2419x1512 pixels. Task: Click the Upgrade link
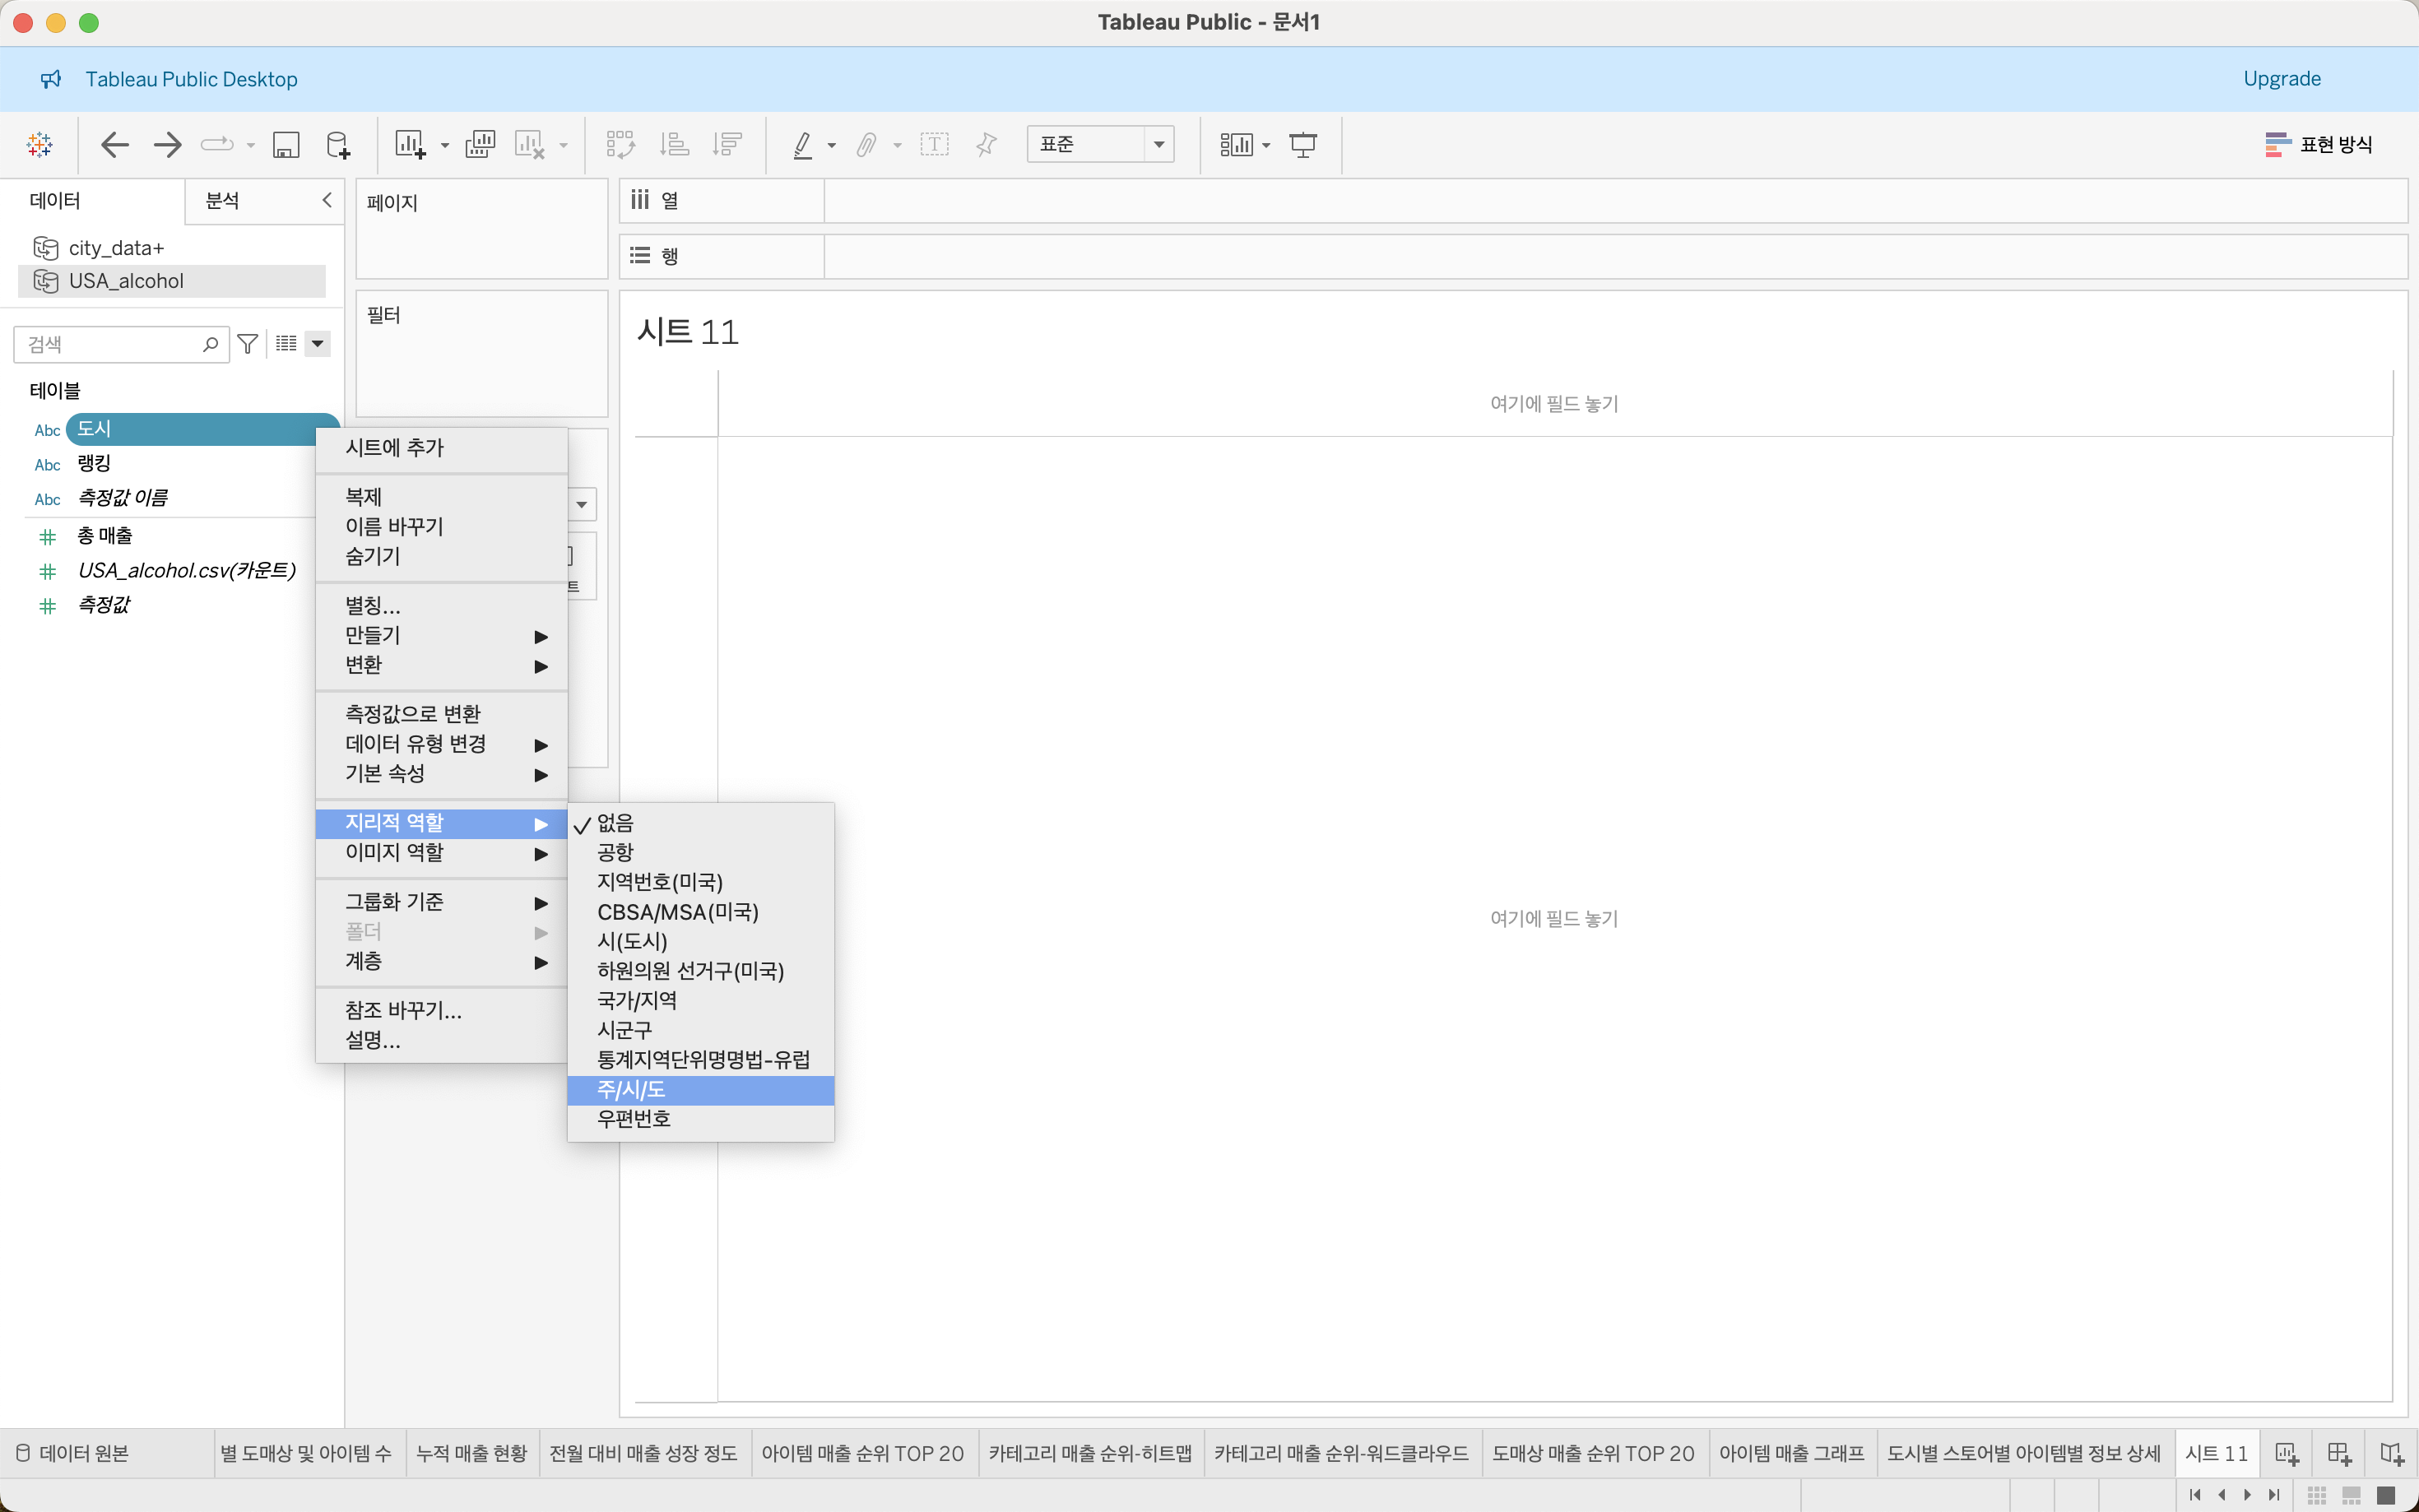click(x=2281, y=79)
